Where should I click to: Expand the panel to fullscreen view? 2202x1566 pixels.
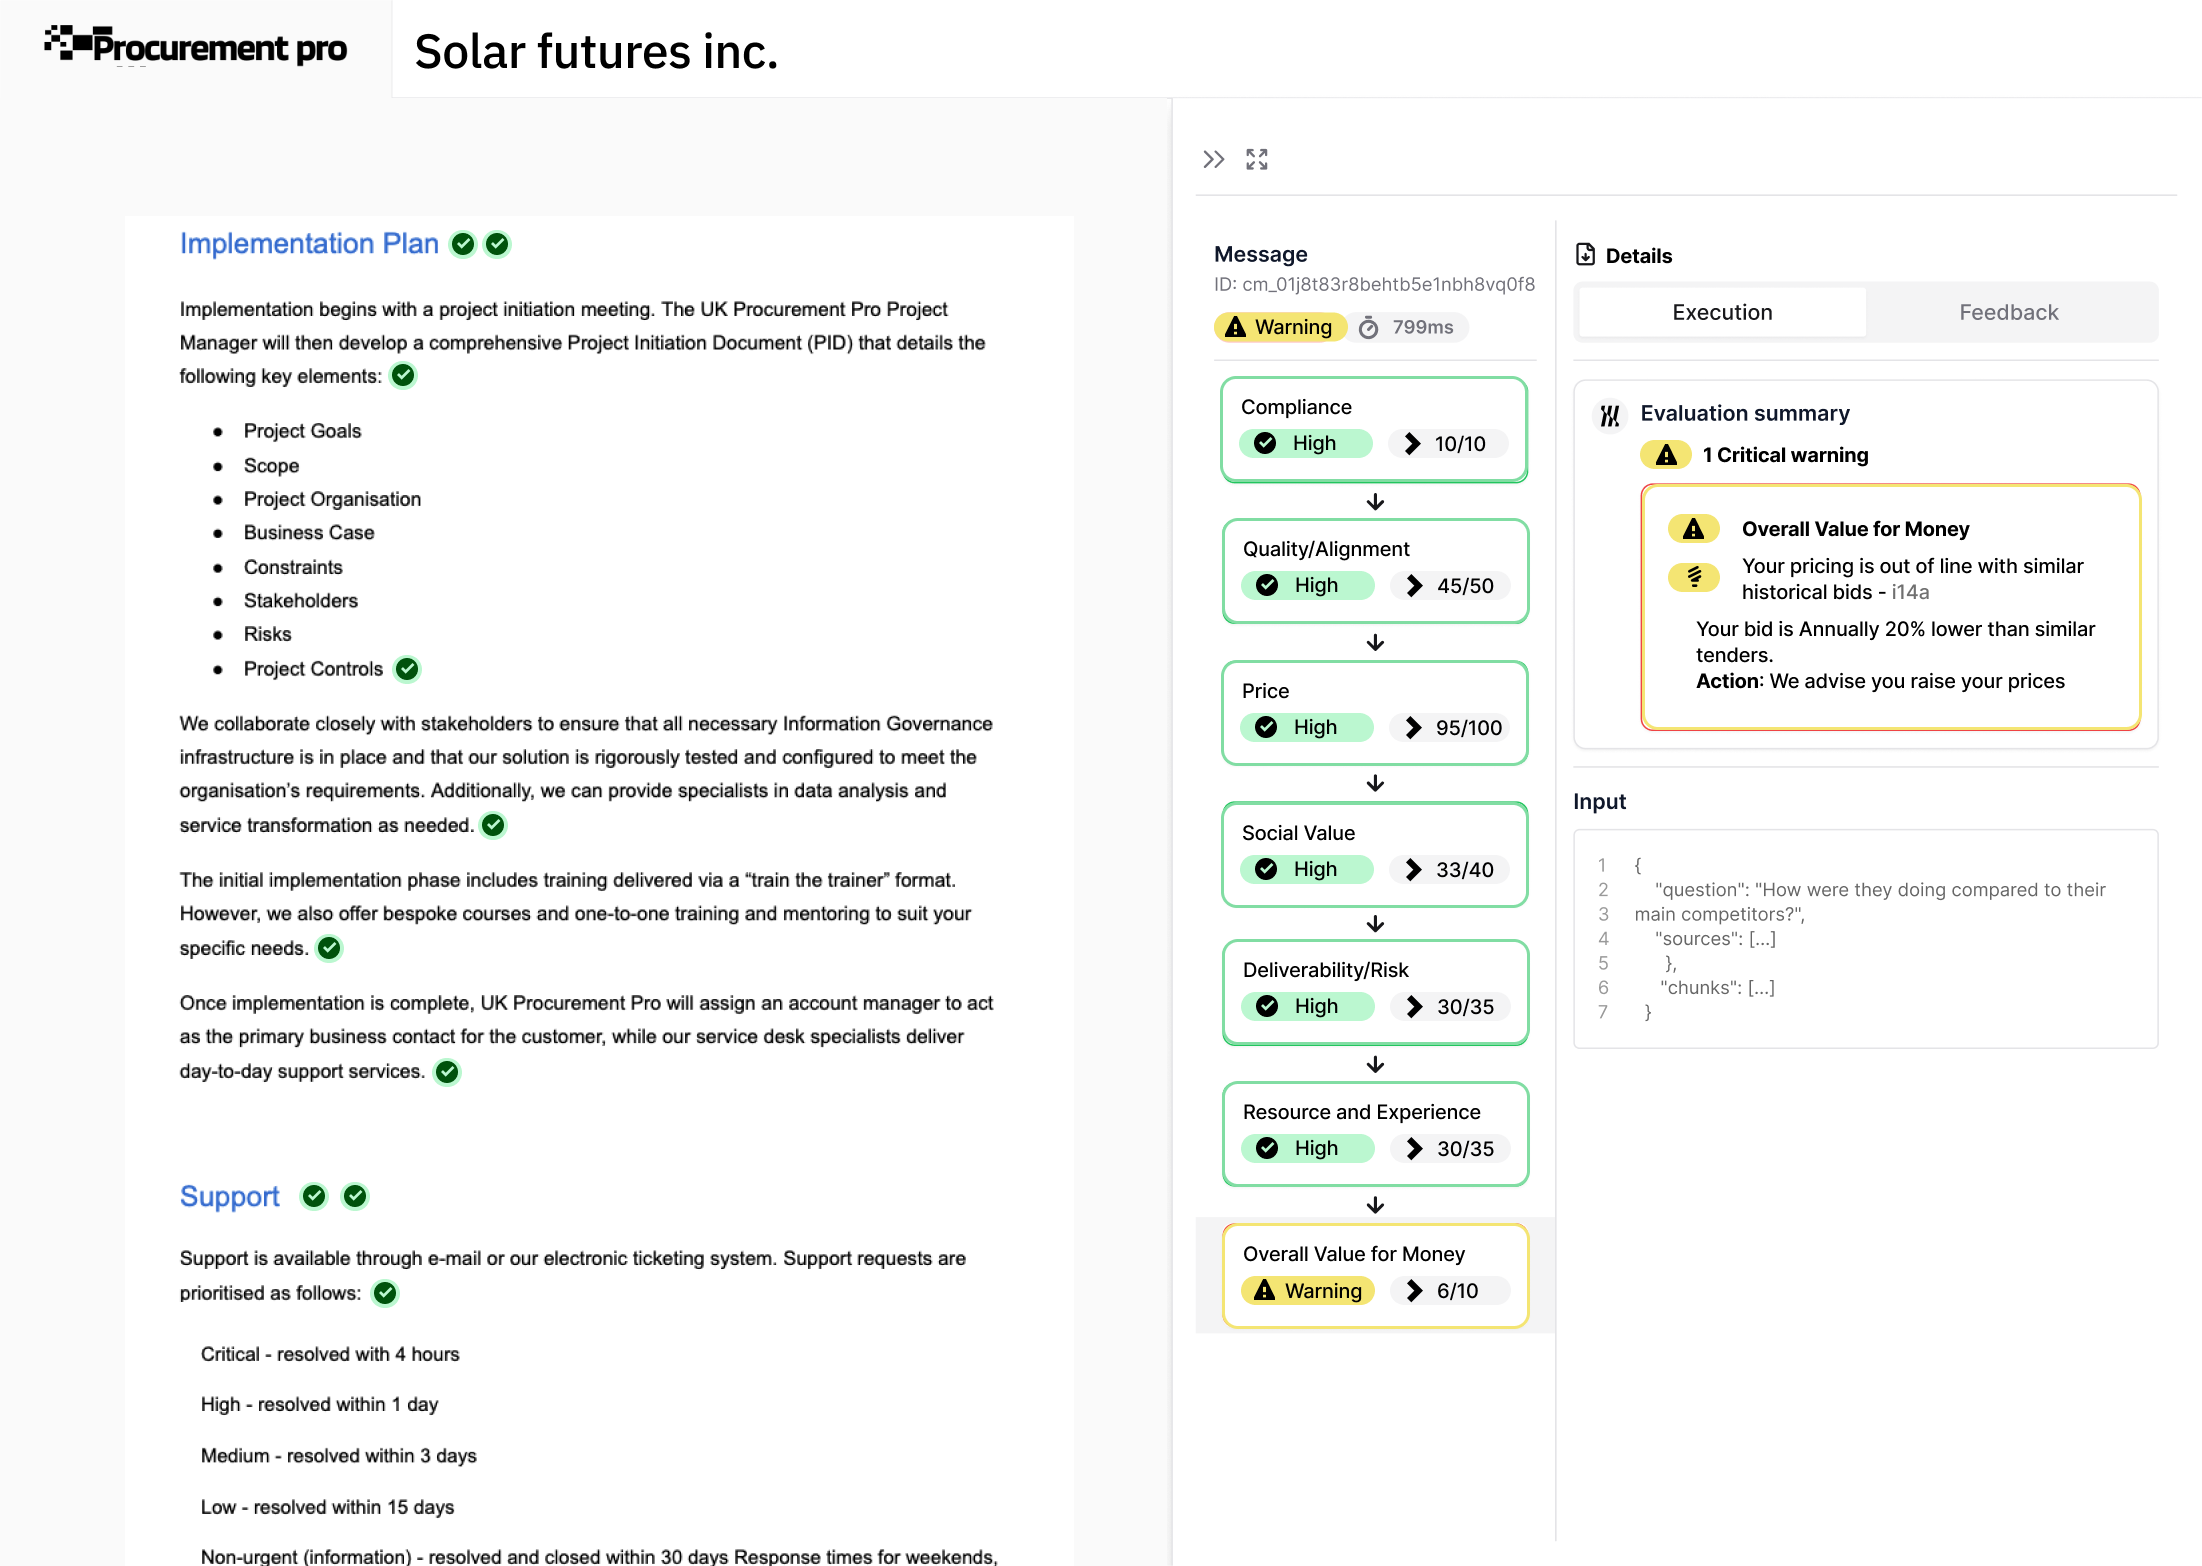click(1256, 159)
